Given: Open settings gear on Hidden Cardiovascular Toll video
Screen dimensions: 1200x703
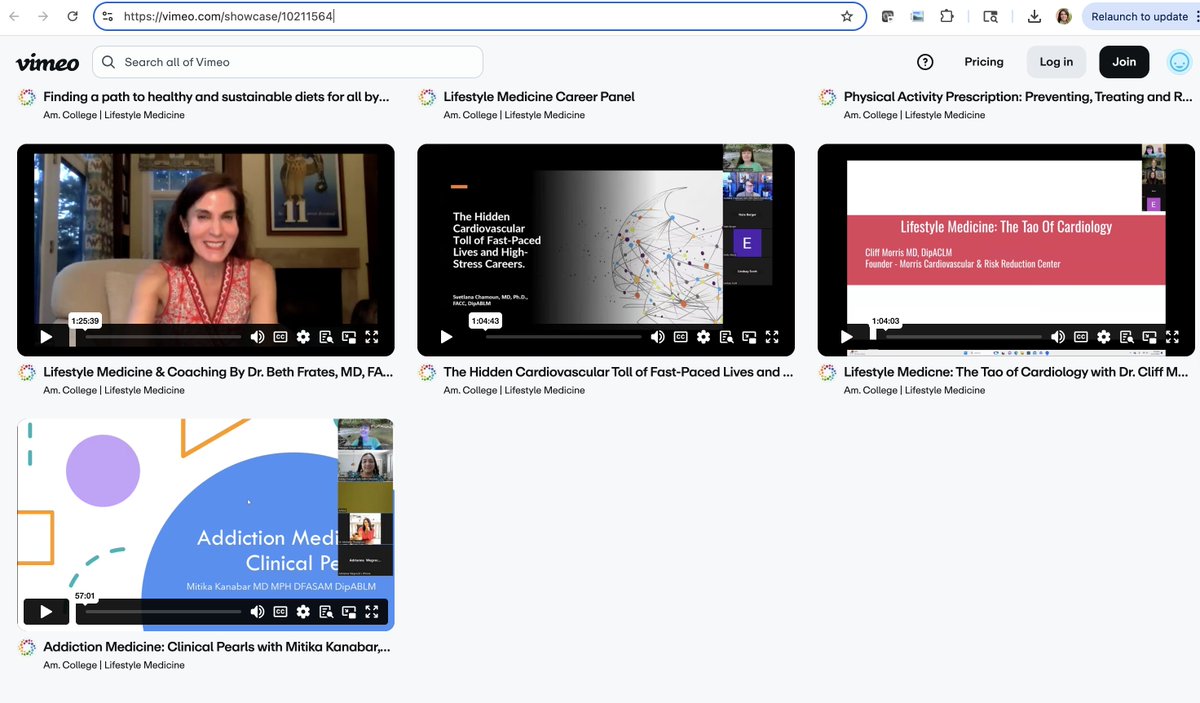Looking at the screenshot, I should [703, 337].
